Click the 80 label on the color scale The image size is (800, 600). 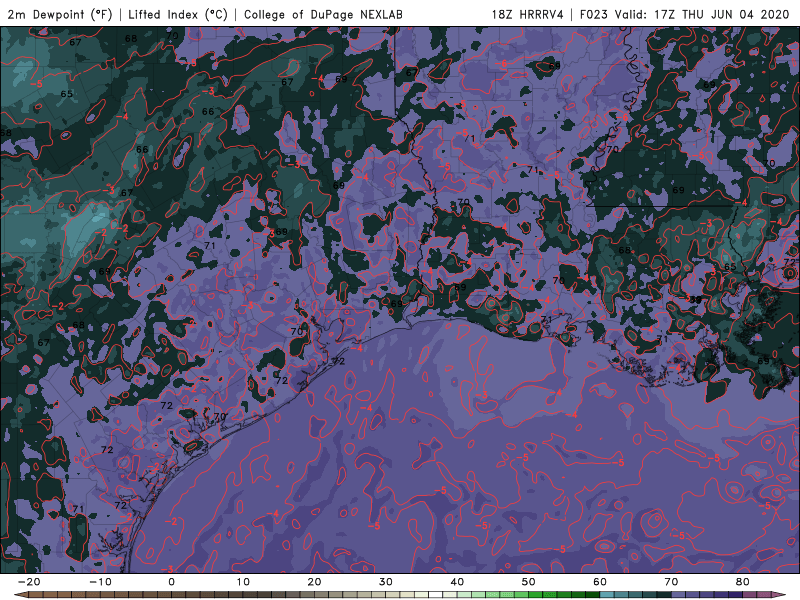[743, 582]
